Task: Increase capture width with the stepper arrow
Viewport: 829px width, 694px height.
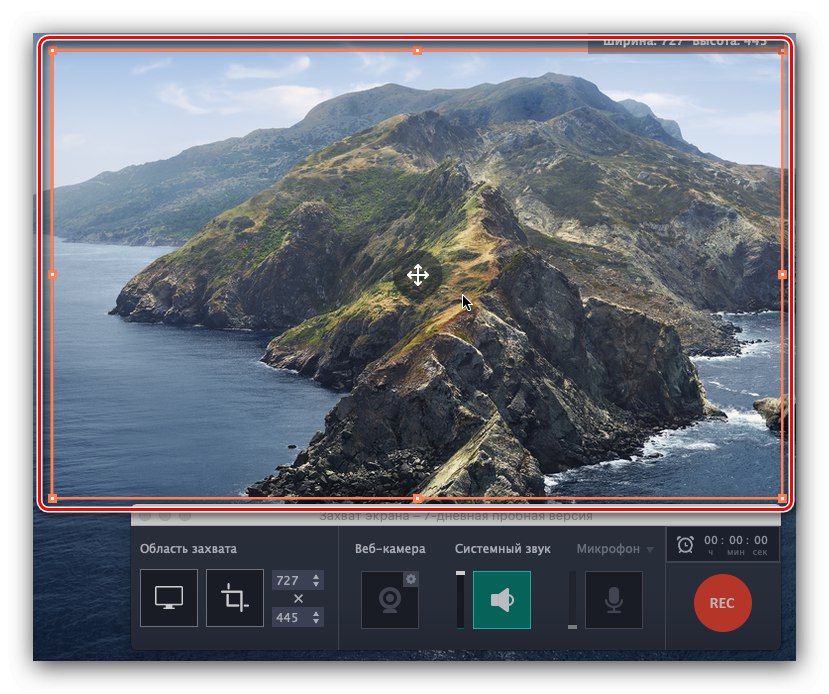Action: [x=317, y=578]
